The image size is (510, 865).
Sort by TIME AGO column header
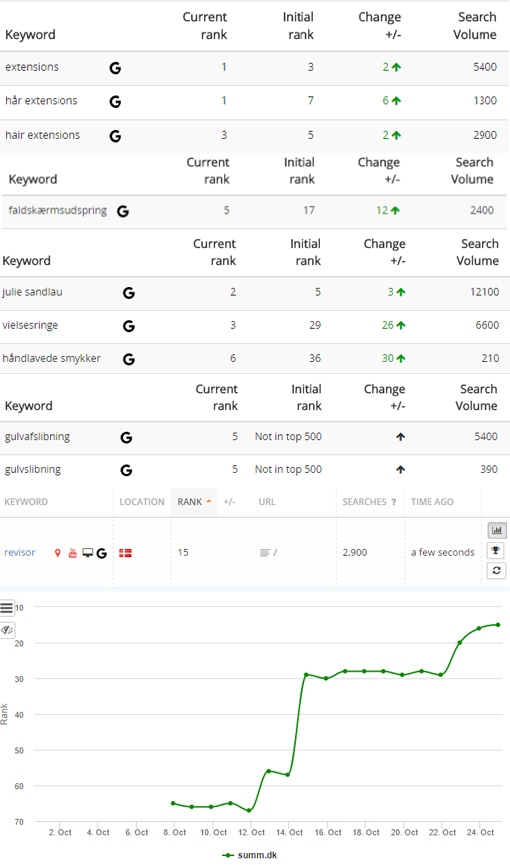(x=432, y=502)
